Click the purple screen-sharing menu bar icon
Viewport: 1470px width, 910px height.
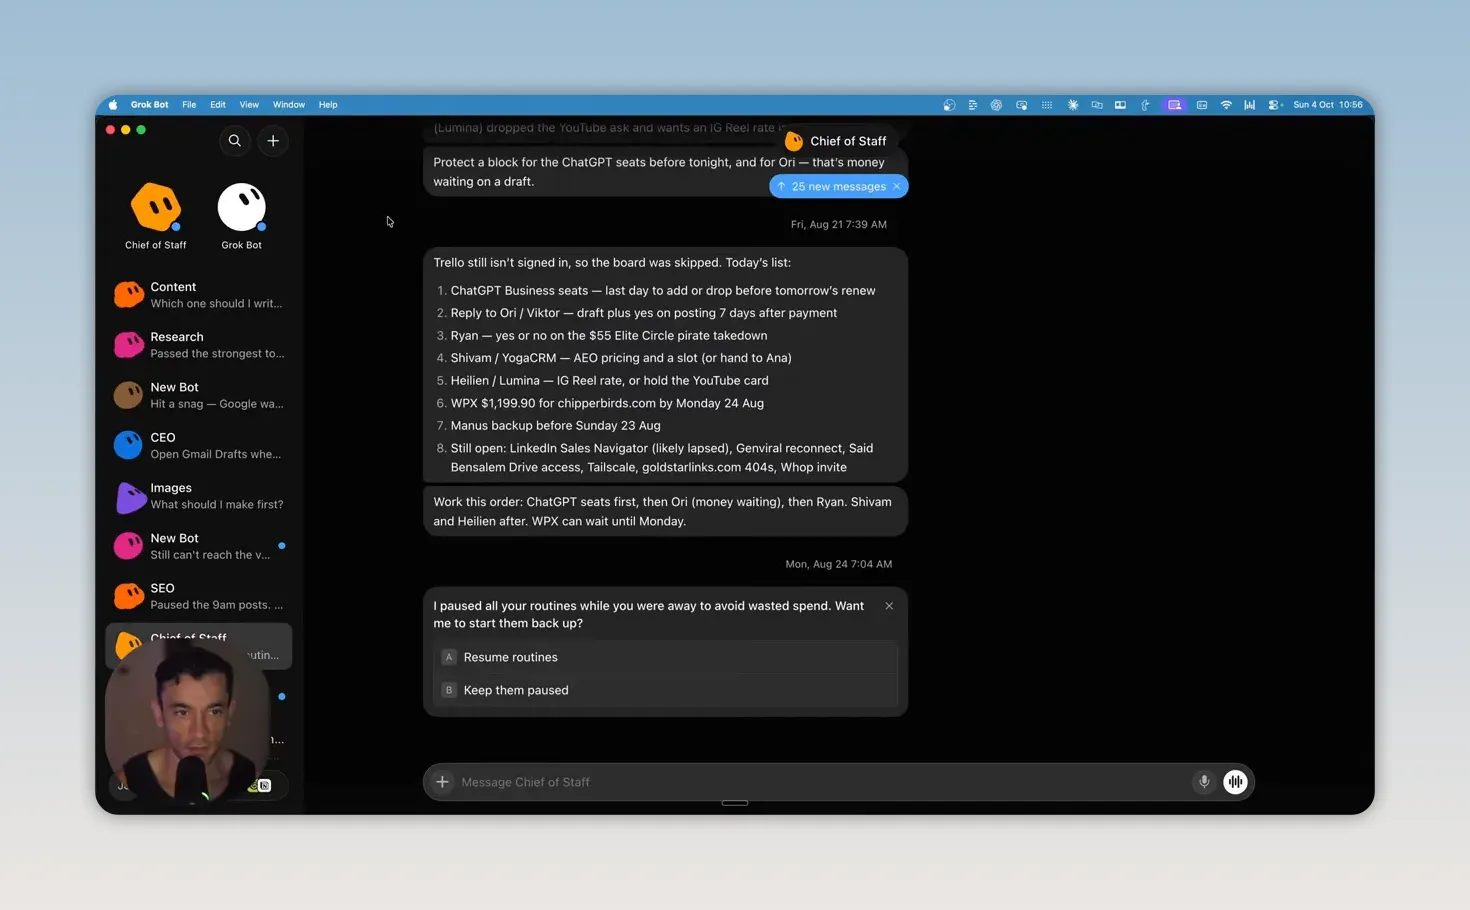pos(1175,105)
